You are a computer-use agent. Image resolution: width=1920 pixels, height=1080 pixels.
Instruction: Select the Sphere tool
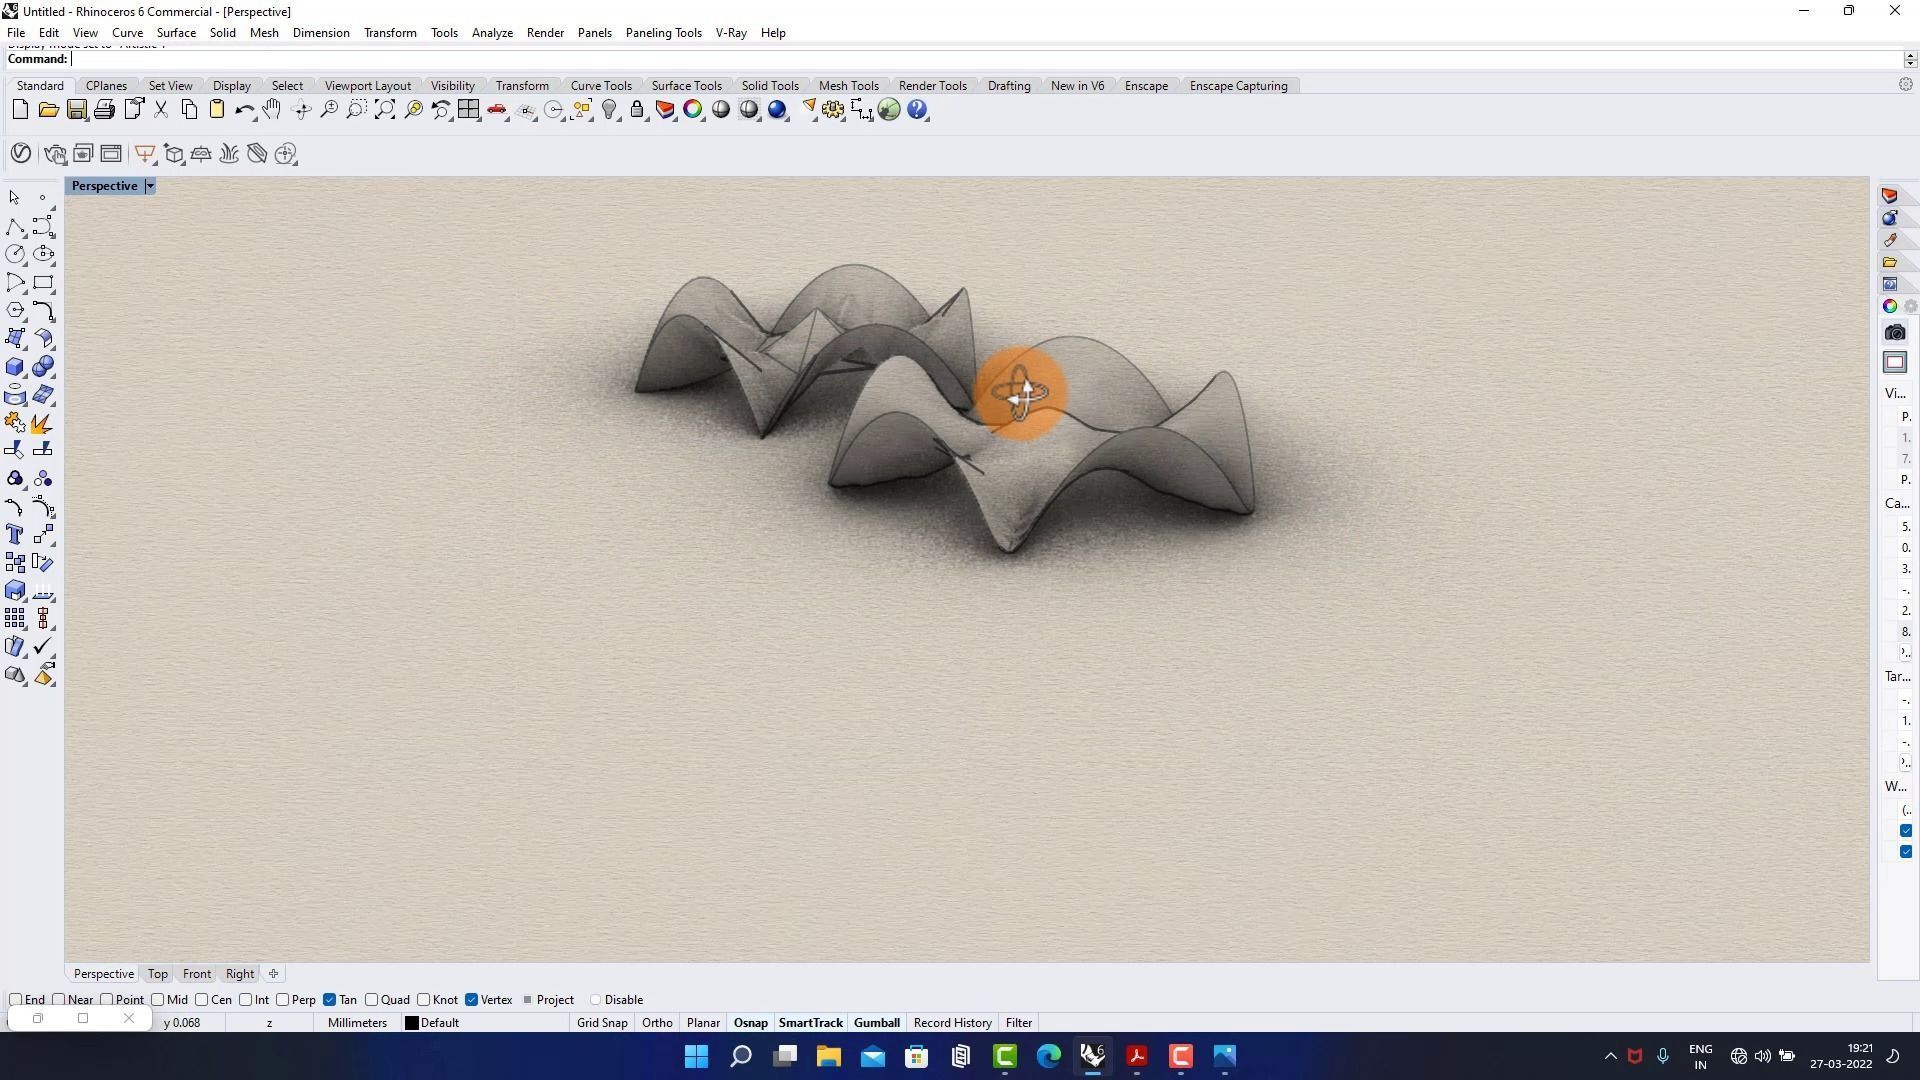[44, 366]
